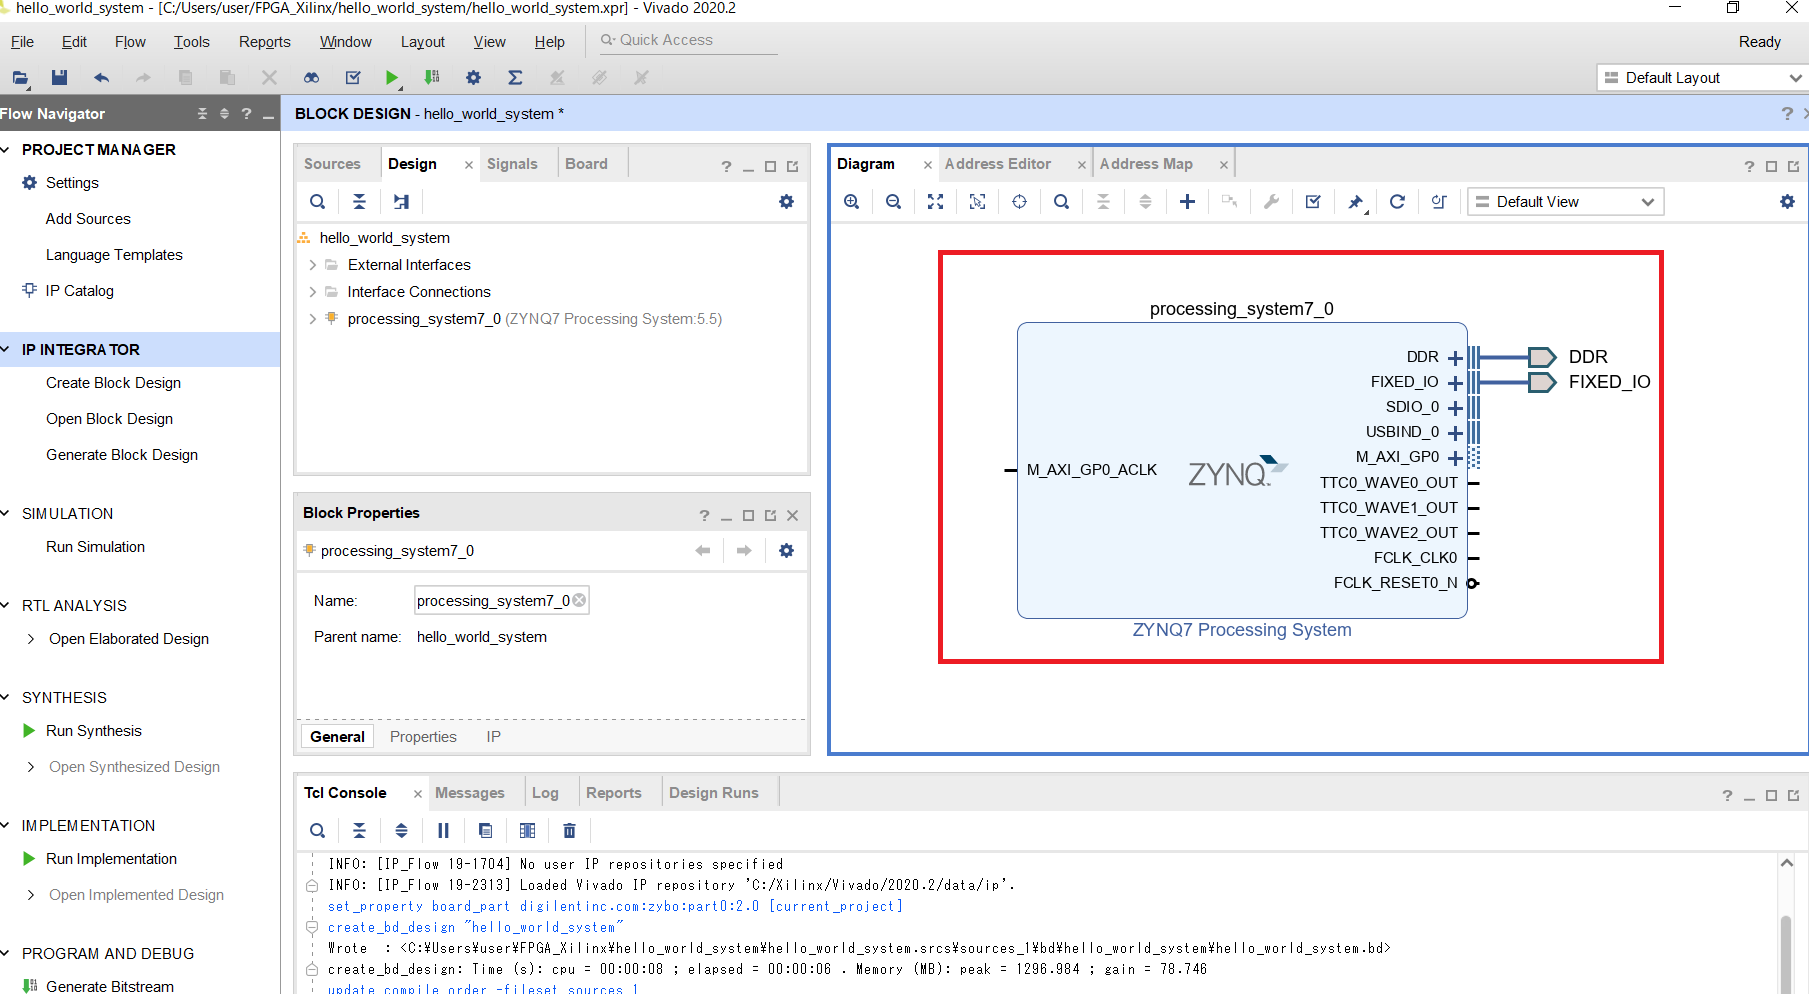This screenshot has width=1809, height=994.
Task: Clear the Name field with its X button
Action: click(579, 600)
